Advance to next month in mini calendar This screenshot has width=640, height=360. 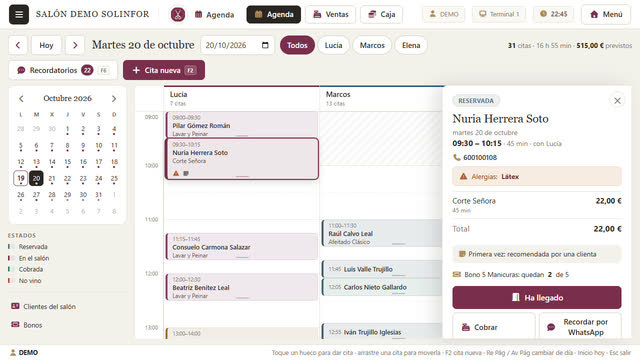[114, 99]
